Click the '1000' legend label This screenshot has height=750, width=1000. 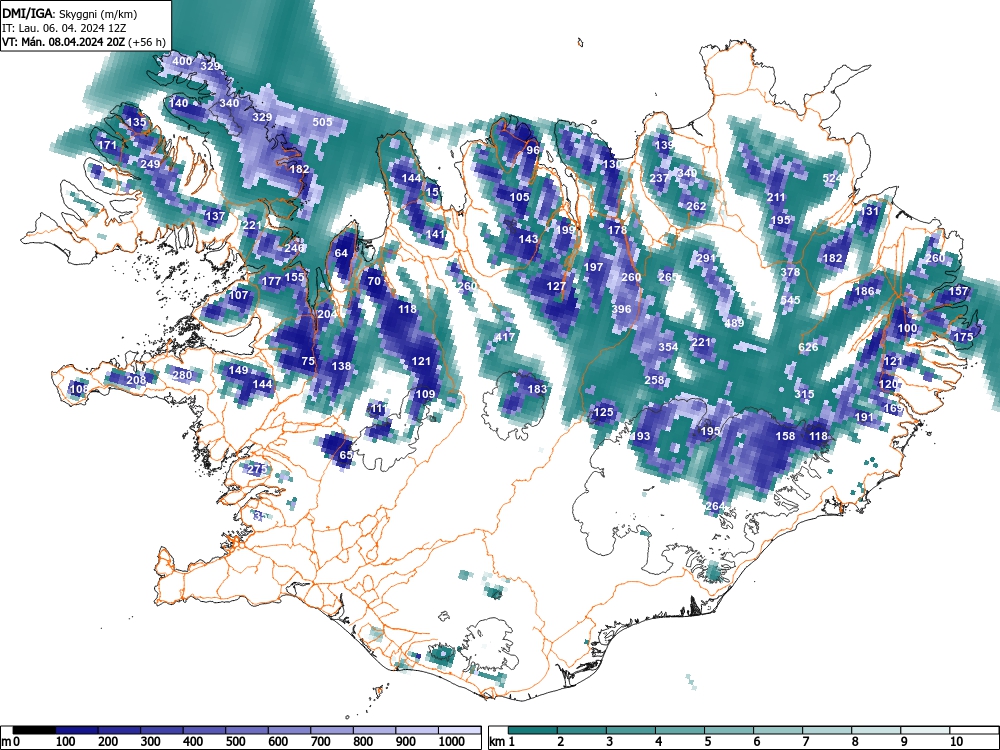pyautogui.click(x=452, y=741)
